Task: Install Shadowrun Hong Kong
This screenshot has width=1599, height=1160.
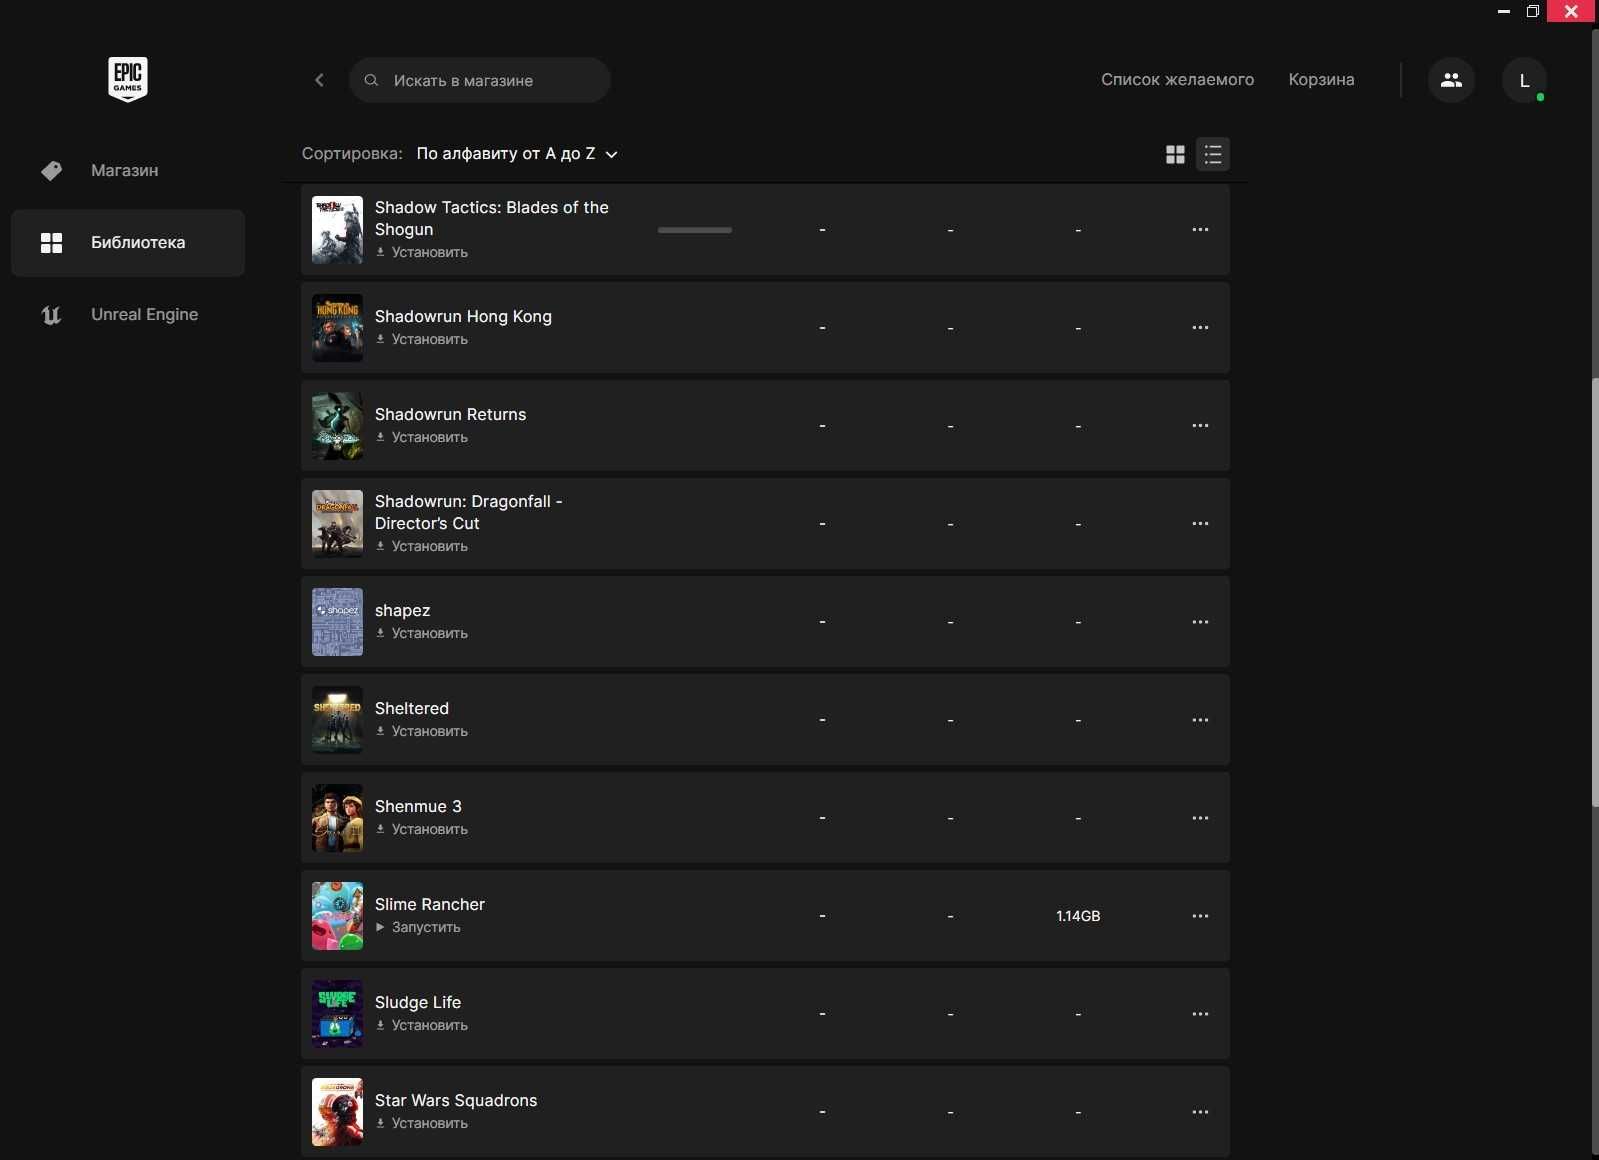Action: [x=422, y=340]
